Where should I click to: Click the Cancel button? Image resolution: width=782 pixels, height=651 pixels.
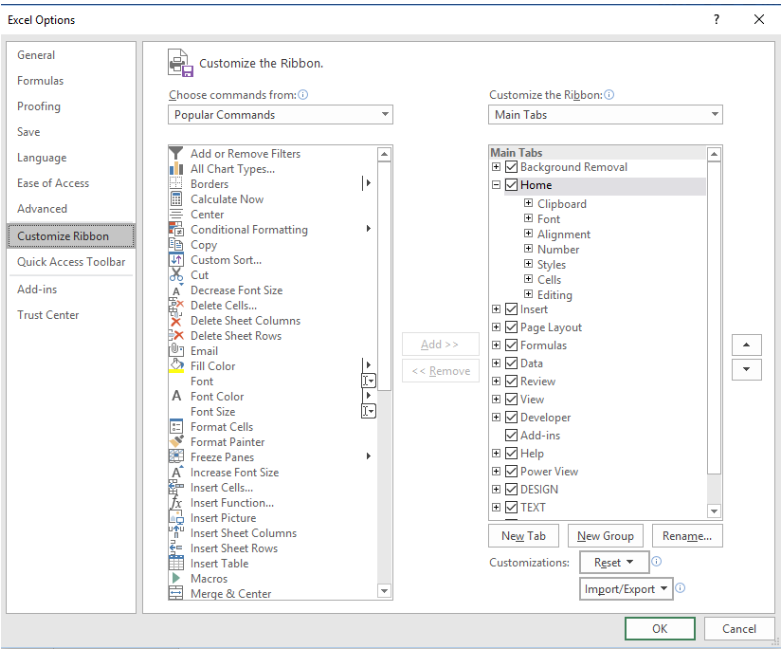pos(739,629)
